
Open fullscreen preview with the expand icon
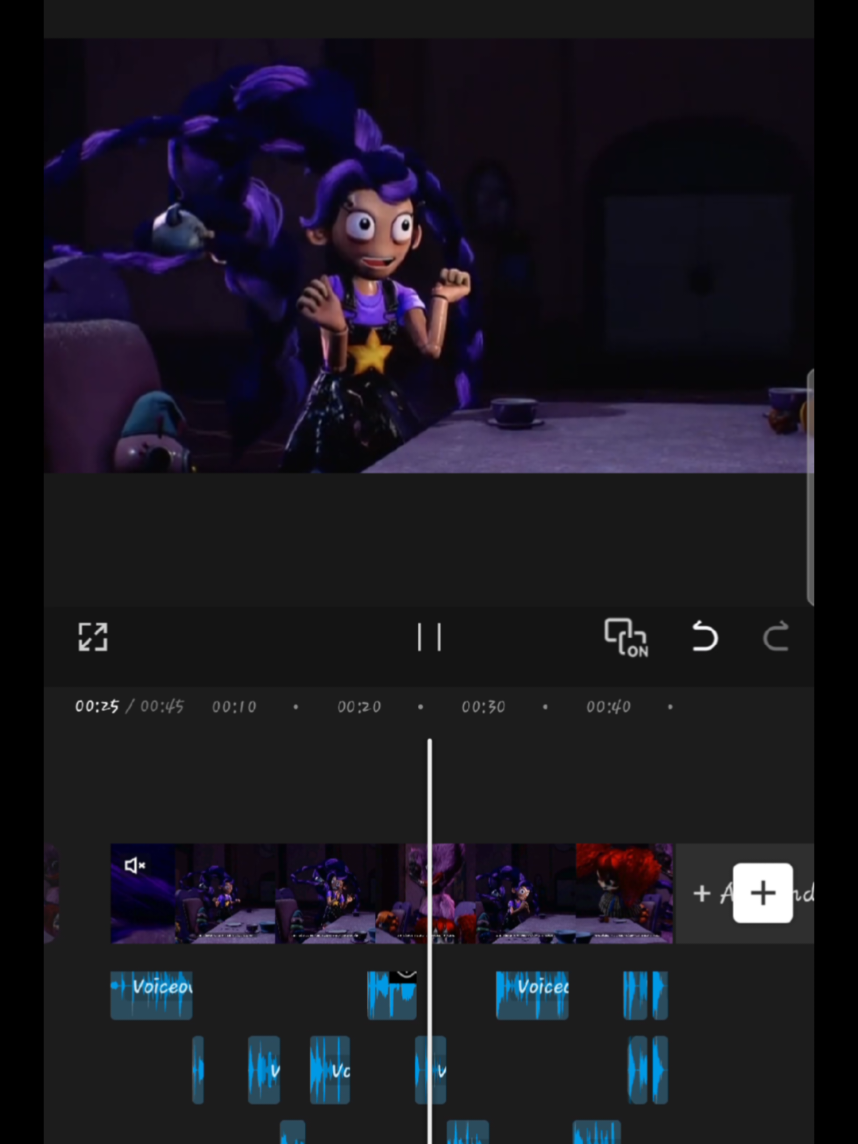point(93,637)
